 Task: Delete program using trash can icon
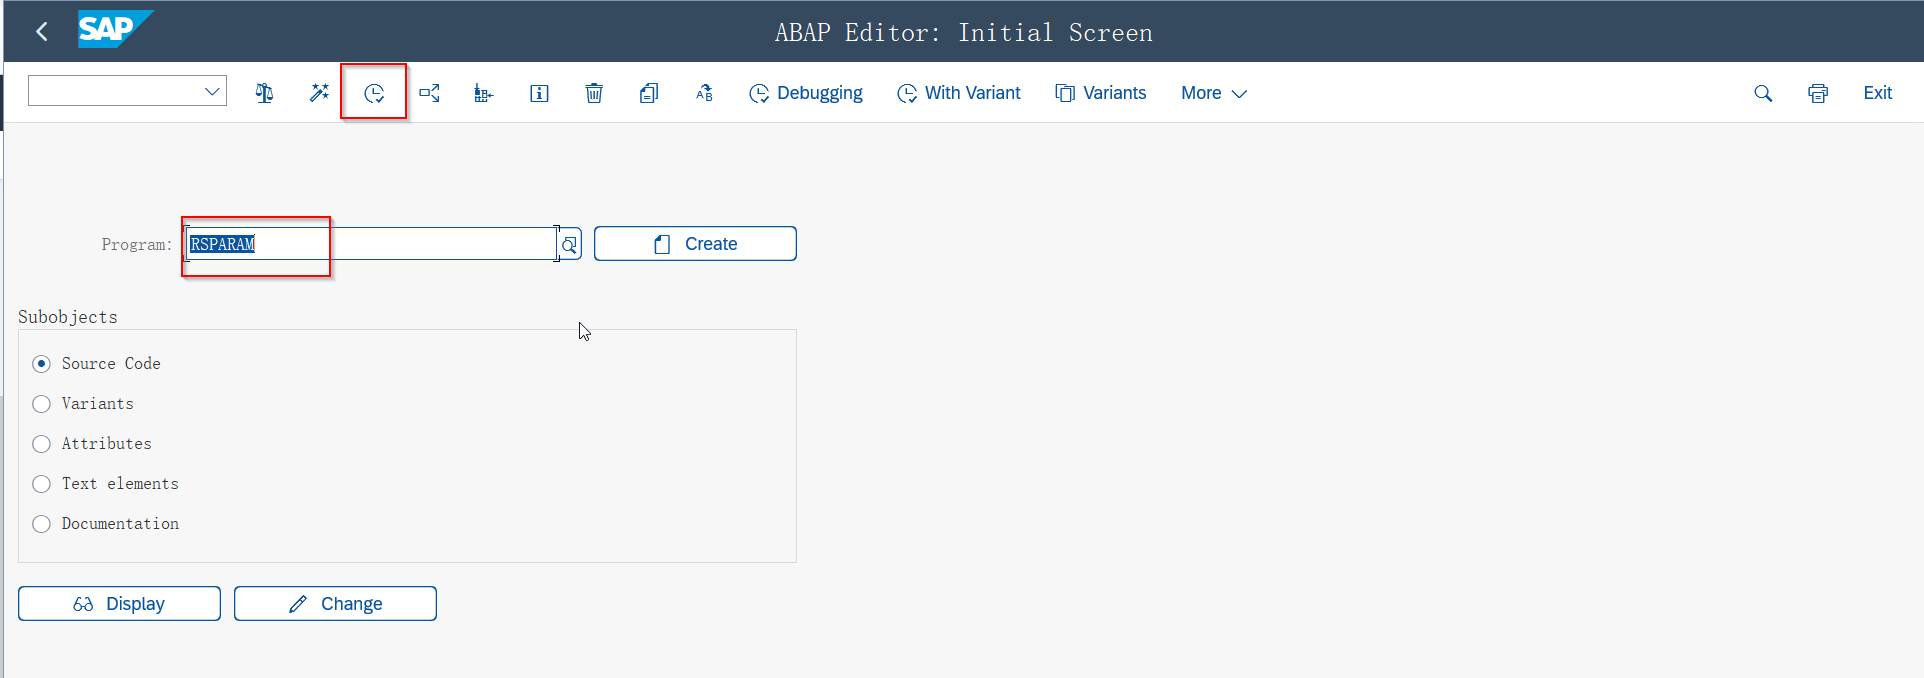point(594,93)
